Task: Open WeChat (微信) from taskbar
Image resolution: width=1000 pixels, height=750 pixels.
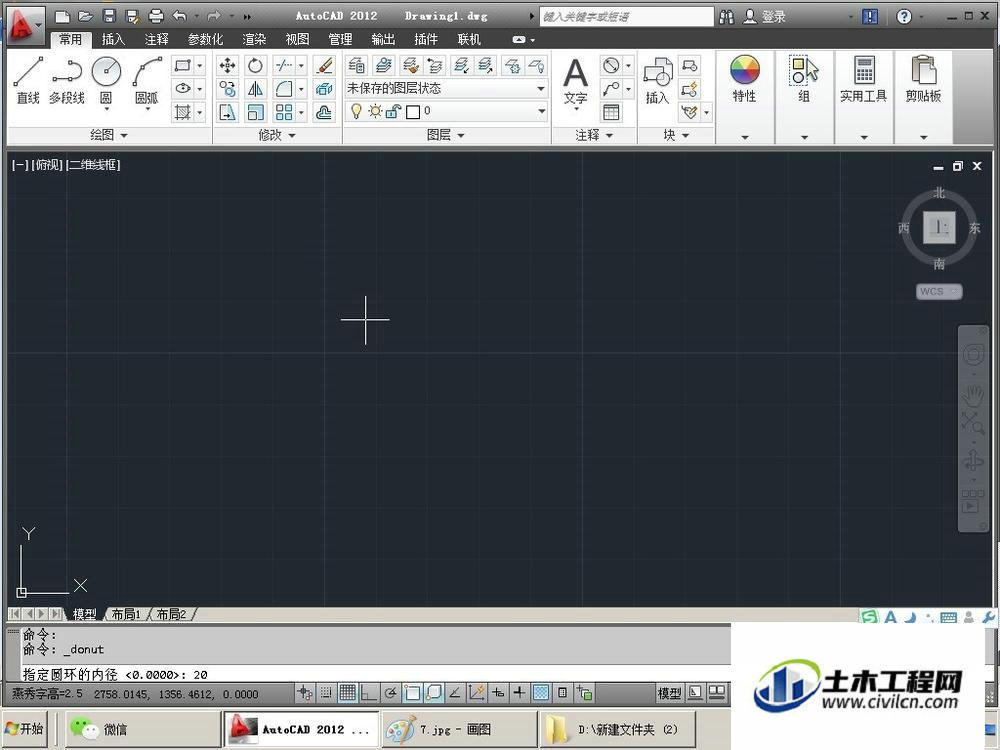Action: (142, 729)
